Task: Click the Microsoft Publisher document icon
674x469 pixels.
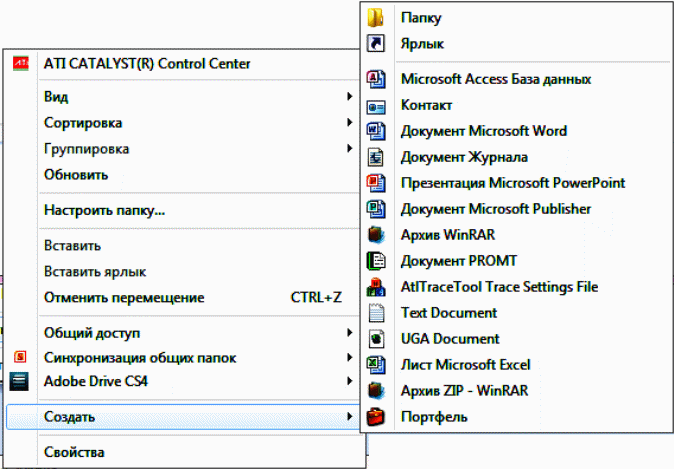Action: [x=376, y=209]
